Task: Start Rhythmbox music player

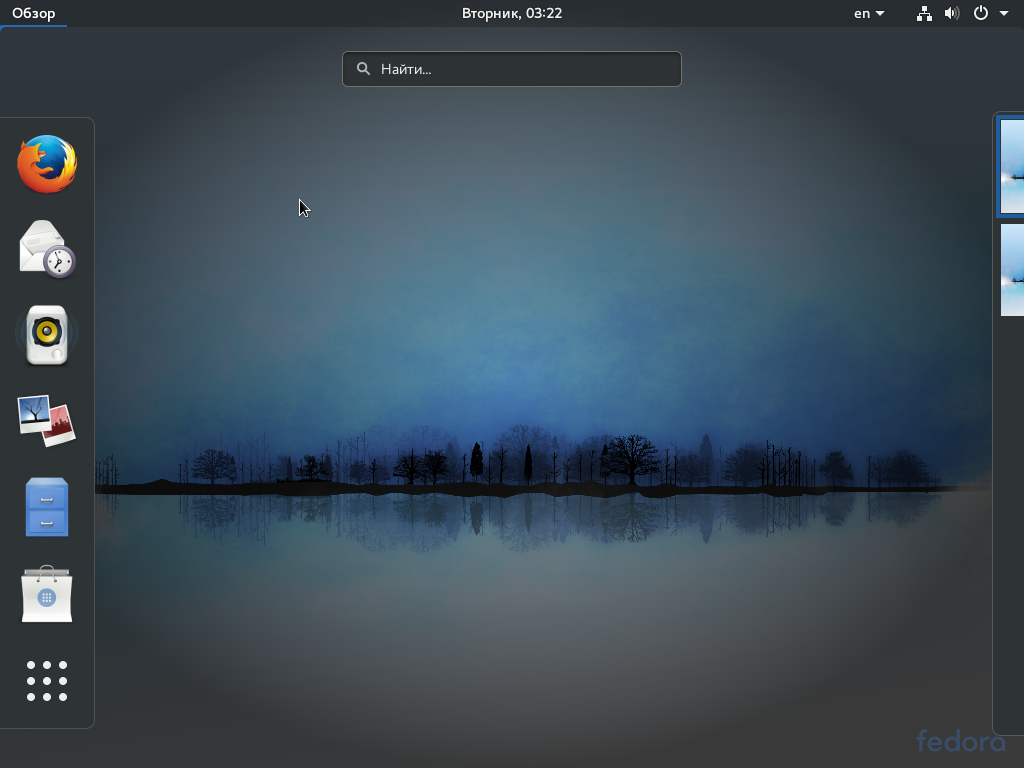Action: [47, 334]
